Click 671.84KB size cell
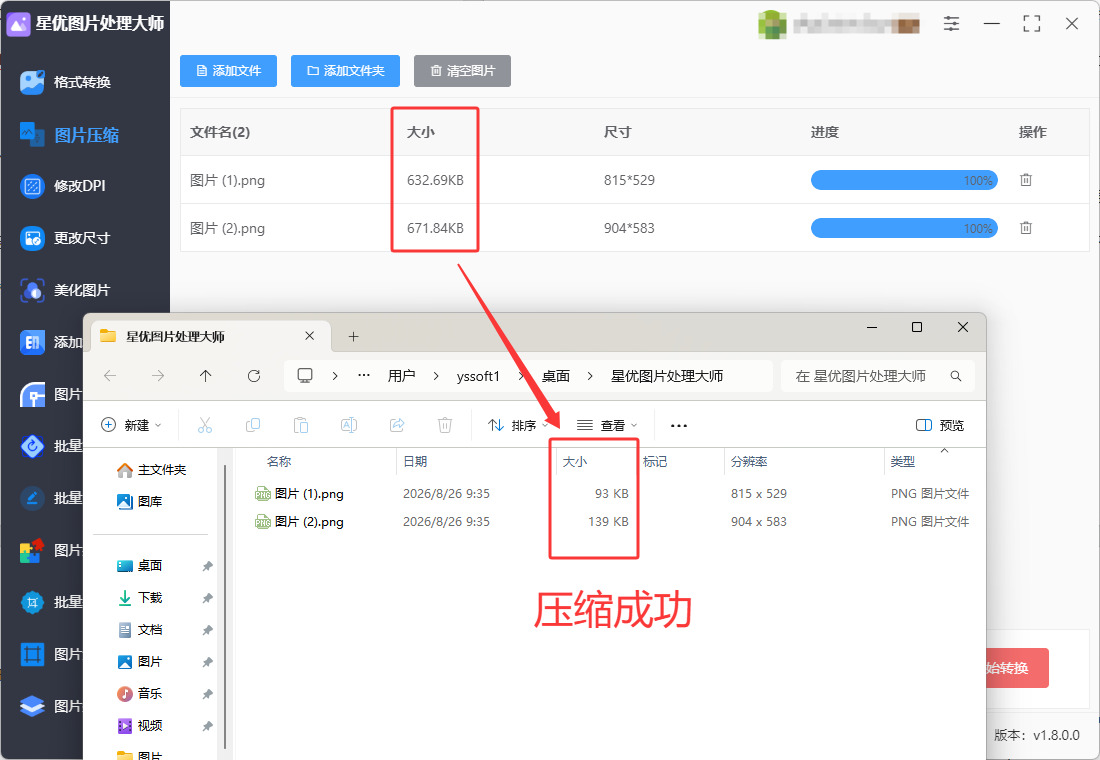Image resolution: width=1100 pixels, height=760 pixels. point(435,228)
